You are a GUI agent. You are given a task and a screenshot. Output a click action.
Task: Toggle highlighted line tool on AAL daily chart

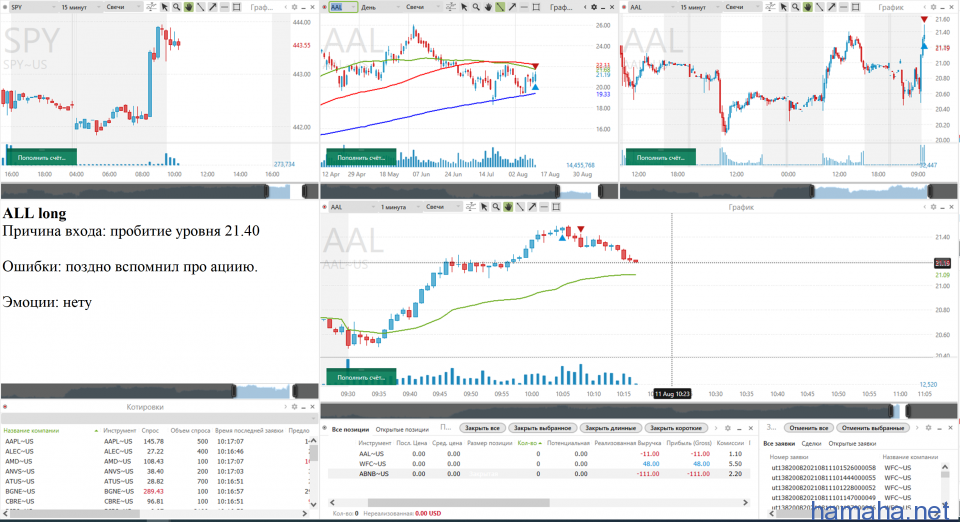(x=500, y=7)
